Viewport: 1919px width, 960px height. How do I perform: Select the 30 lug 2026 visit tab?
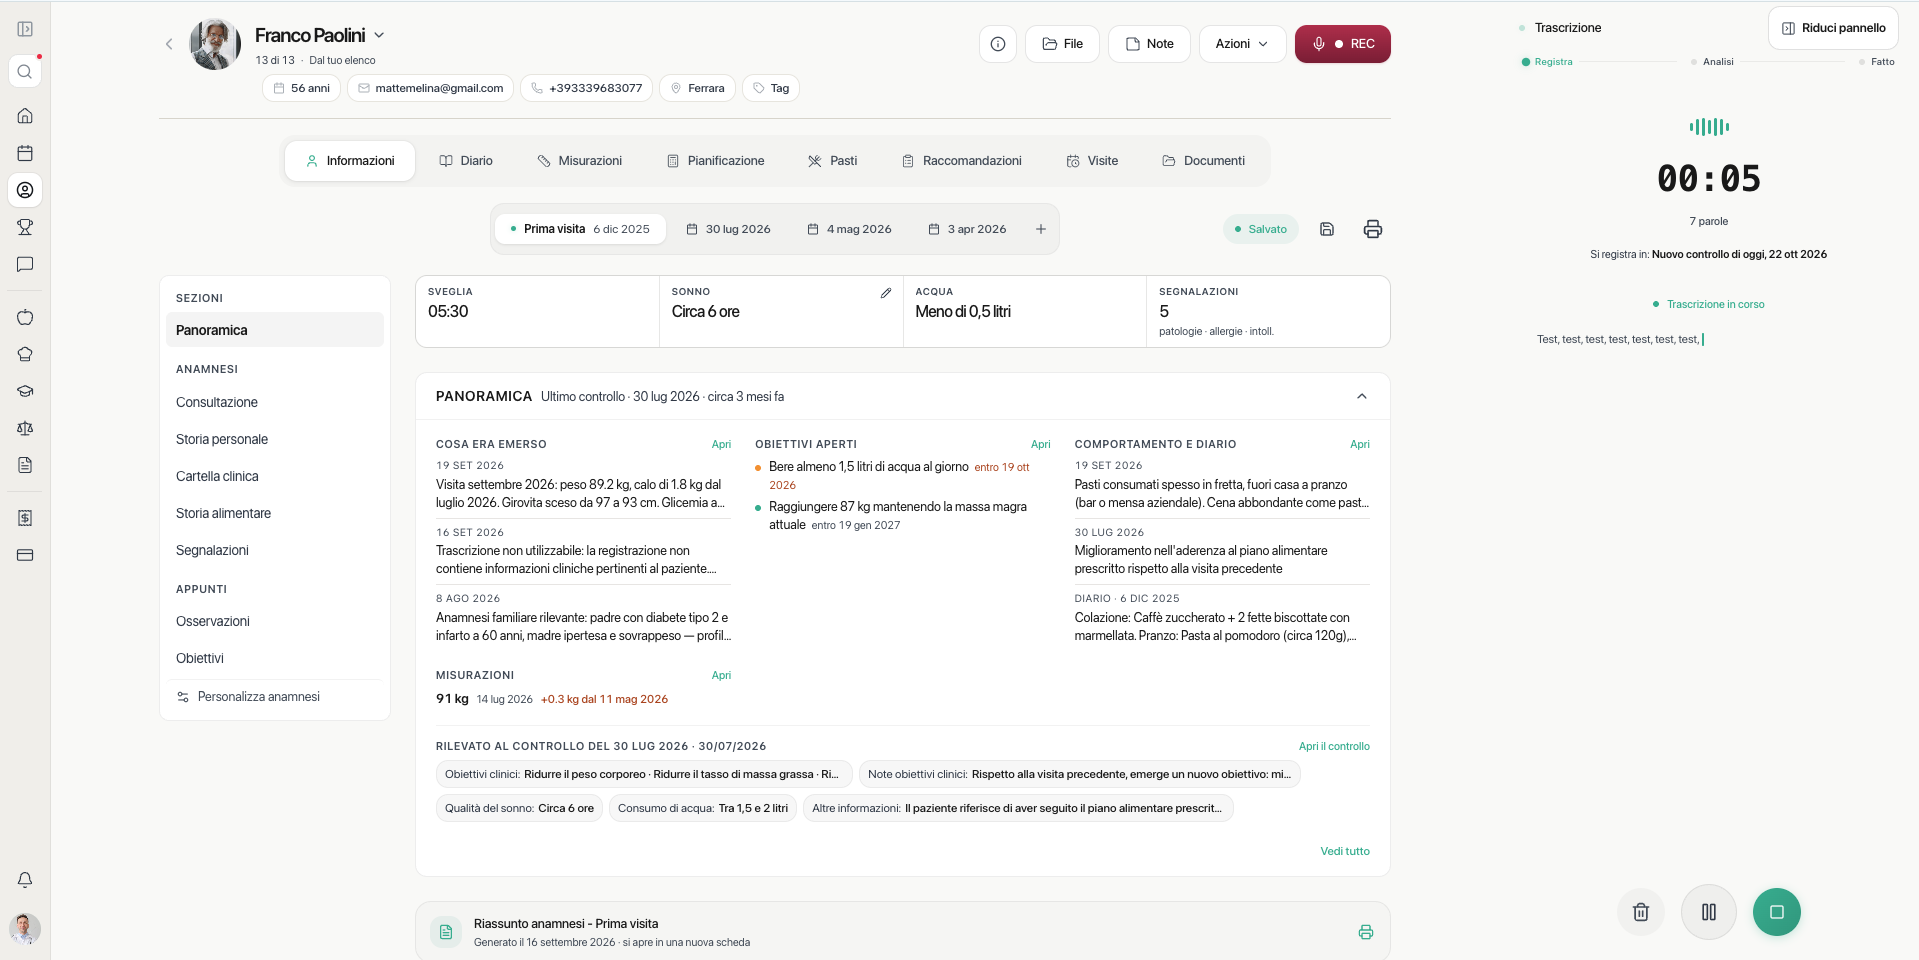[x=728, y=229]
